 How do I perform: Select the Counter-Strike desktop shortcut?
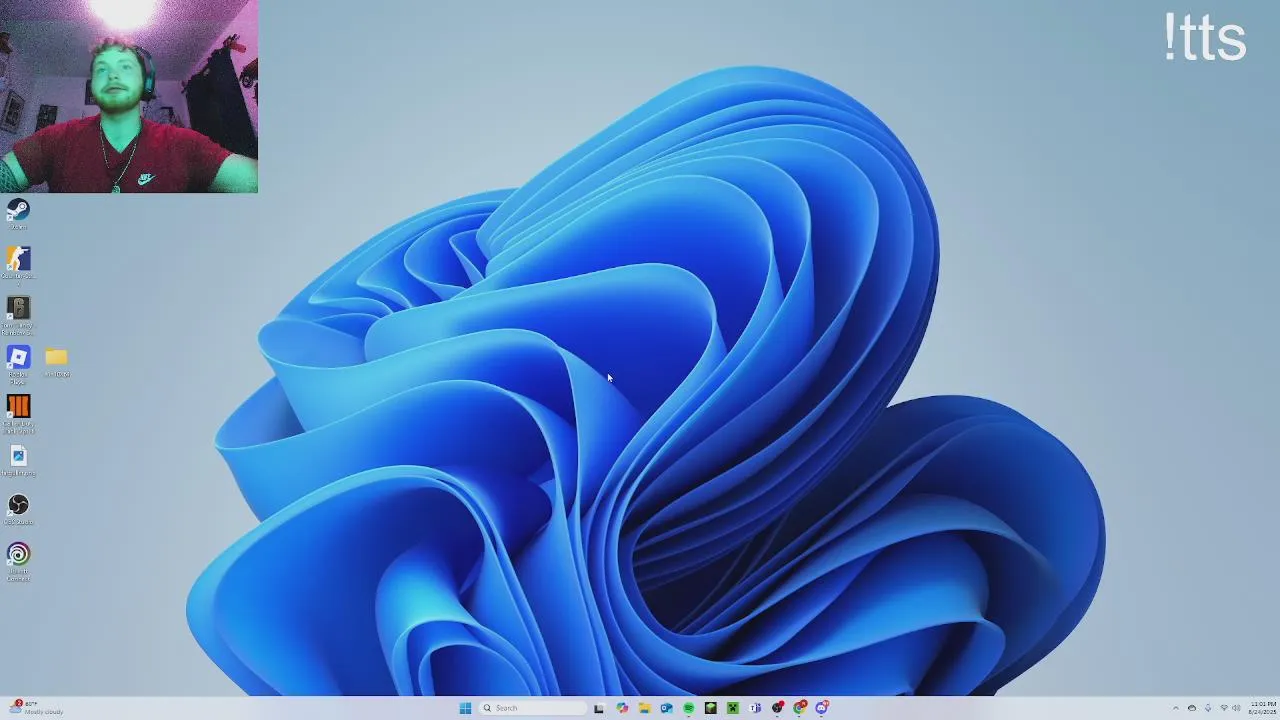18,265
